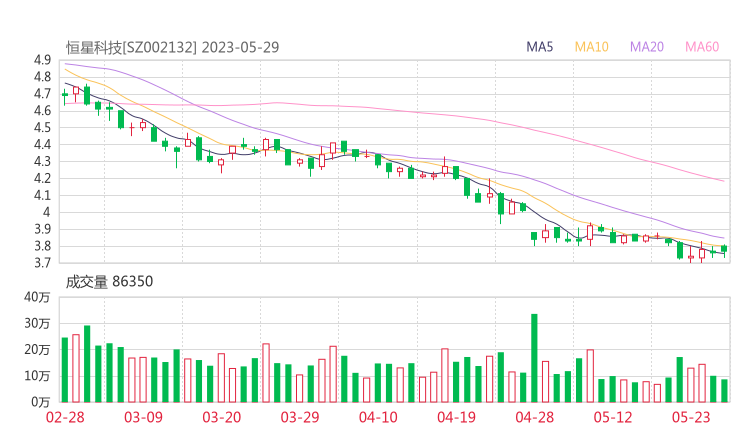
Task: Click the MA5 legend label
Action: 539,47
